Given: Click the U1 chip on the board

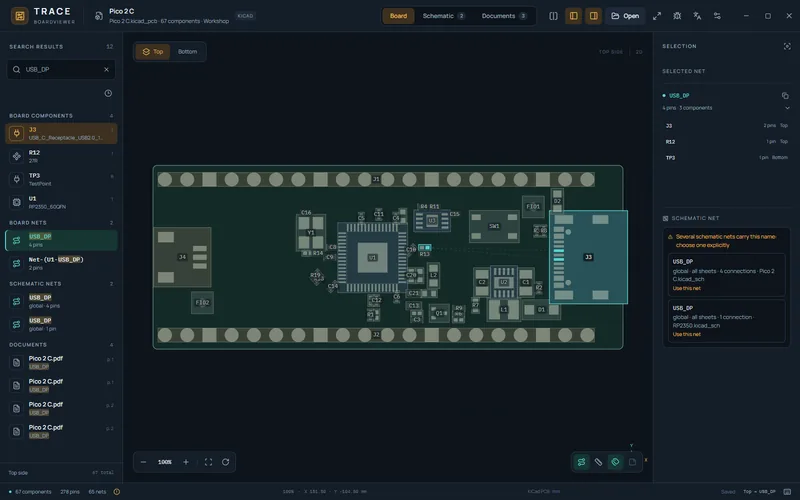Looking at the screenshot, I should pyautogui.click(x=372, y=257).
